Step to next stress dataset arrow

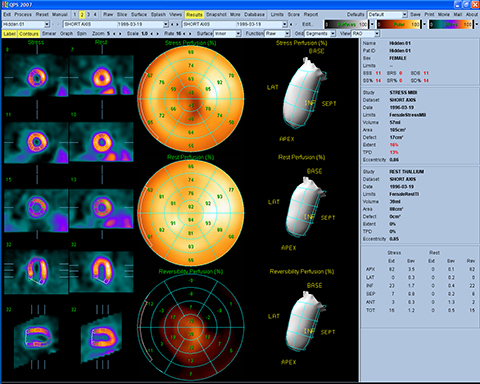pyautogui.click(x=177, y=24)
